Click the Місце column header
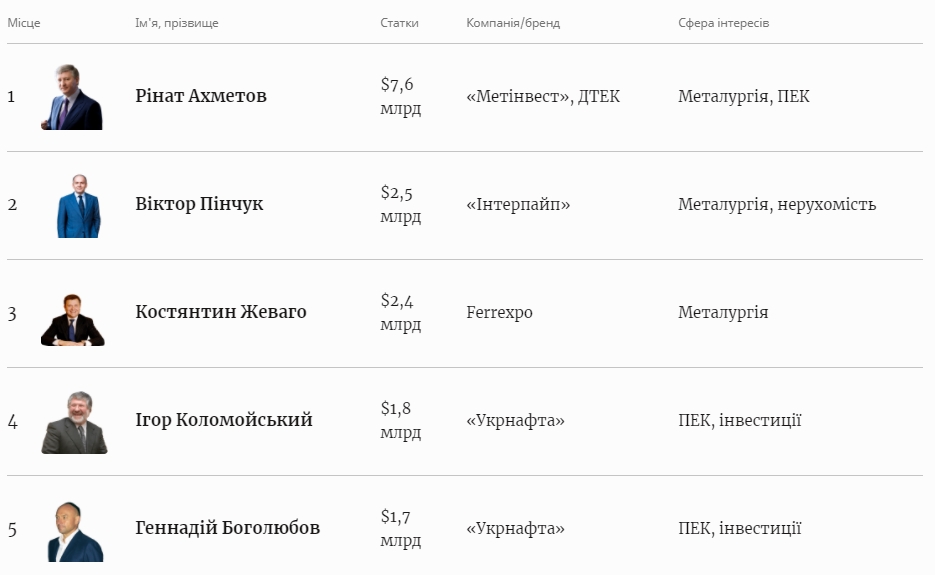The image size is (935, 575). [x=24, y=23]
